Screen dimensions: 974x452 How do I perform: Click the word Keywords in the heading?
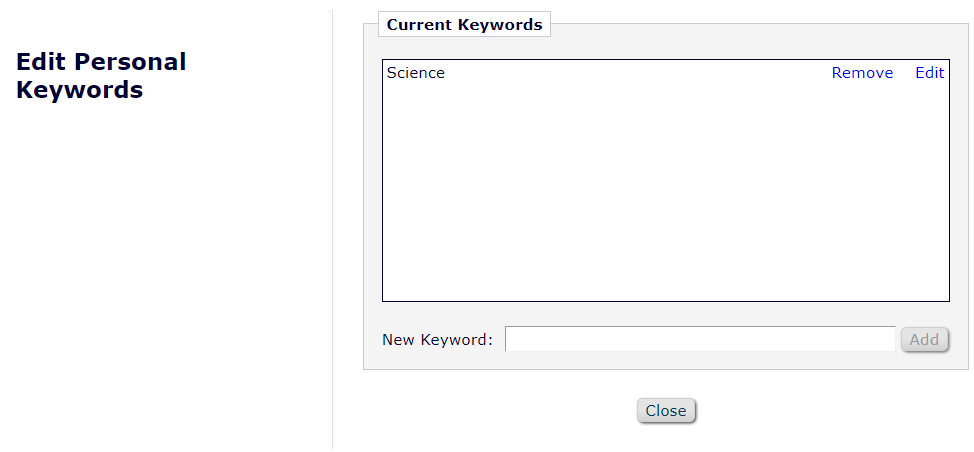pyautogui.click(x=80, y=90)
